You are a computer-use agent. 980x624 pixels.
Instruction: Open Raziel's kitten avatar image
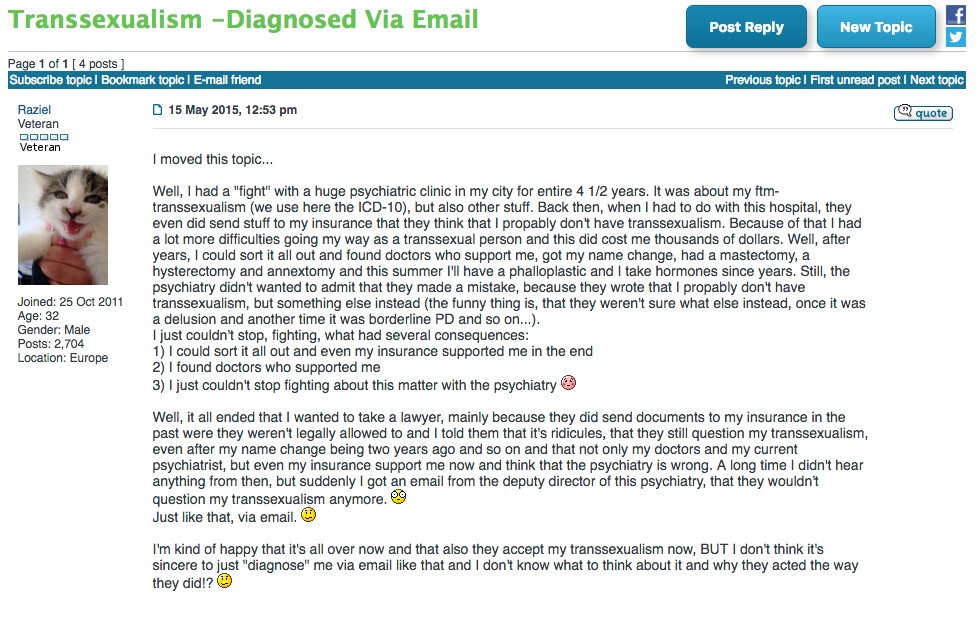point(62,225)
